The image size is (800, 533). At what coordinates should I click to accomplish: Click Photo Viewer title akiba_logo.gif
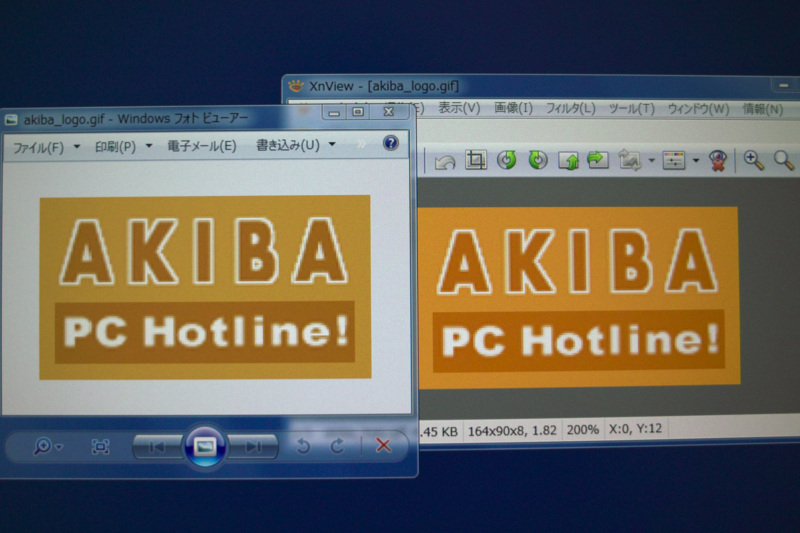tap(64, 120)
